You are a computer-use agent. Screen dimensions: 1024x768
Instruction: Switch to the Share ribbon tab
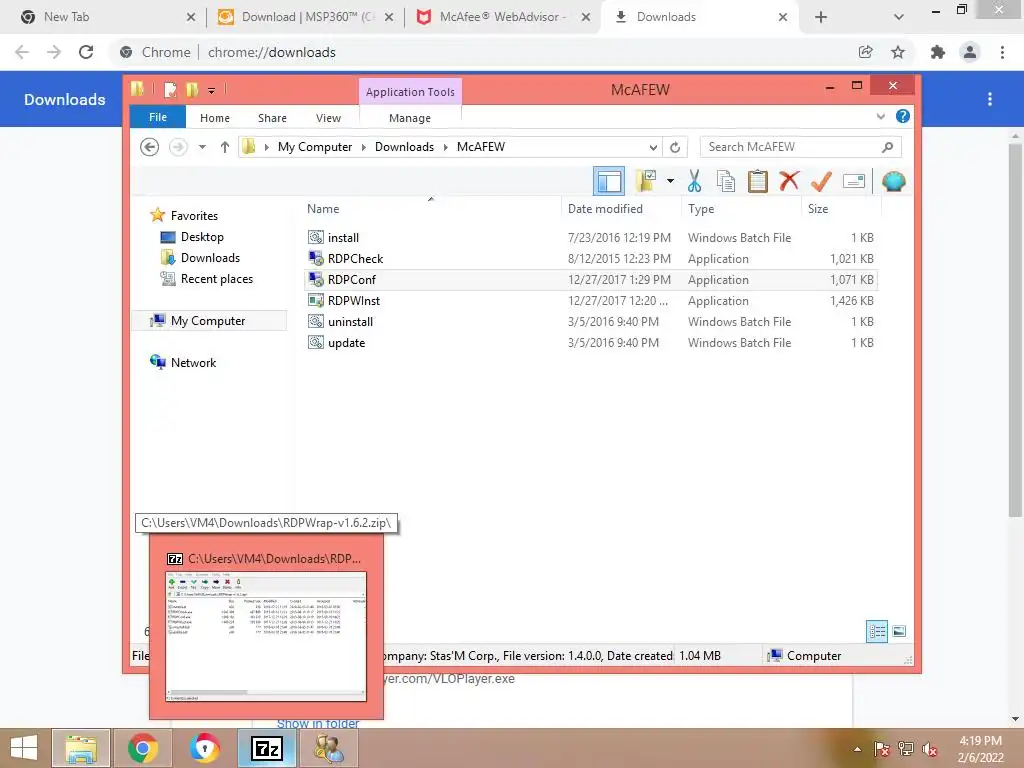click(x=272, y=118)
